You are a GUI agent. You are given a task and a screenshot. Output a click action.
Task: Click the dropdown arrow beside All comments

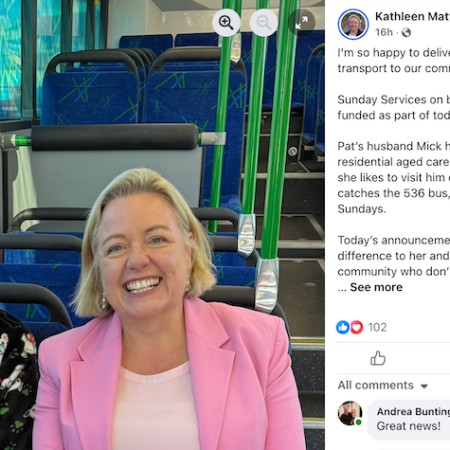[424, 386]
